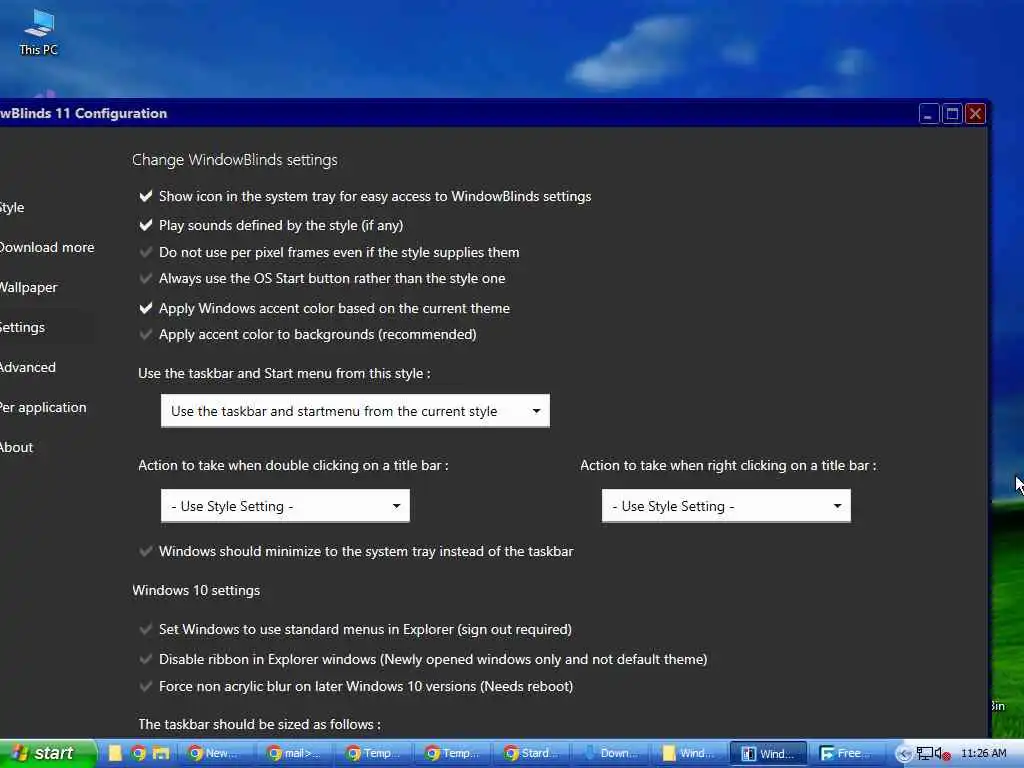1024x768 pixels.
Task: Open the taskbar and startmenu style dropdown
Action: click(355, 411)
